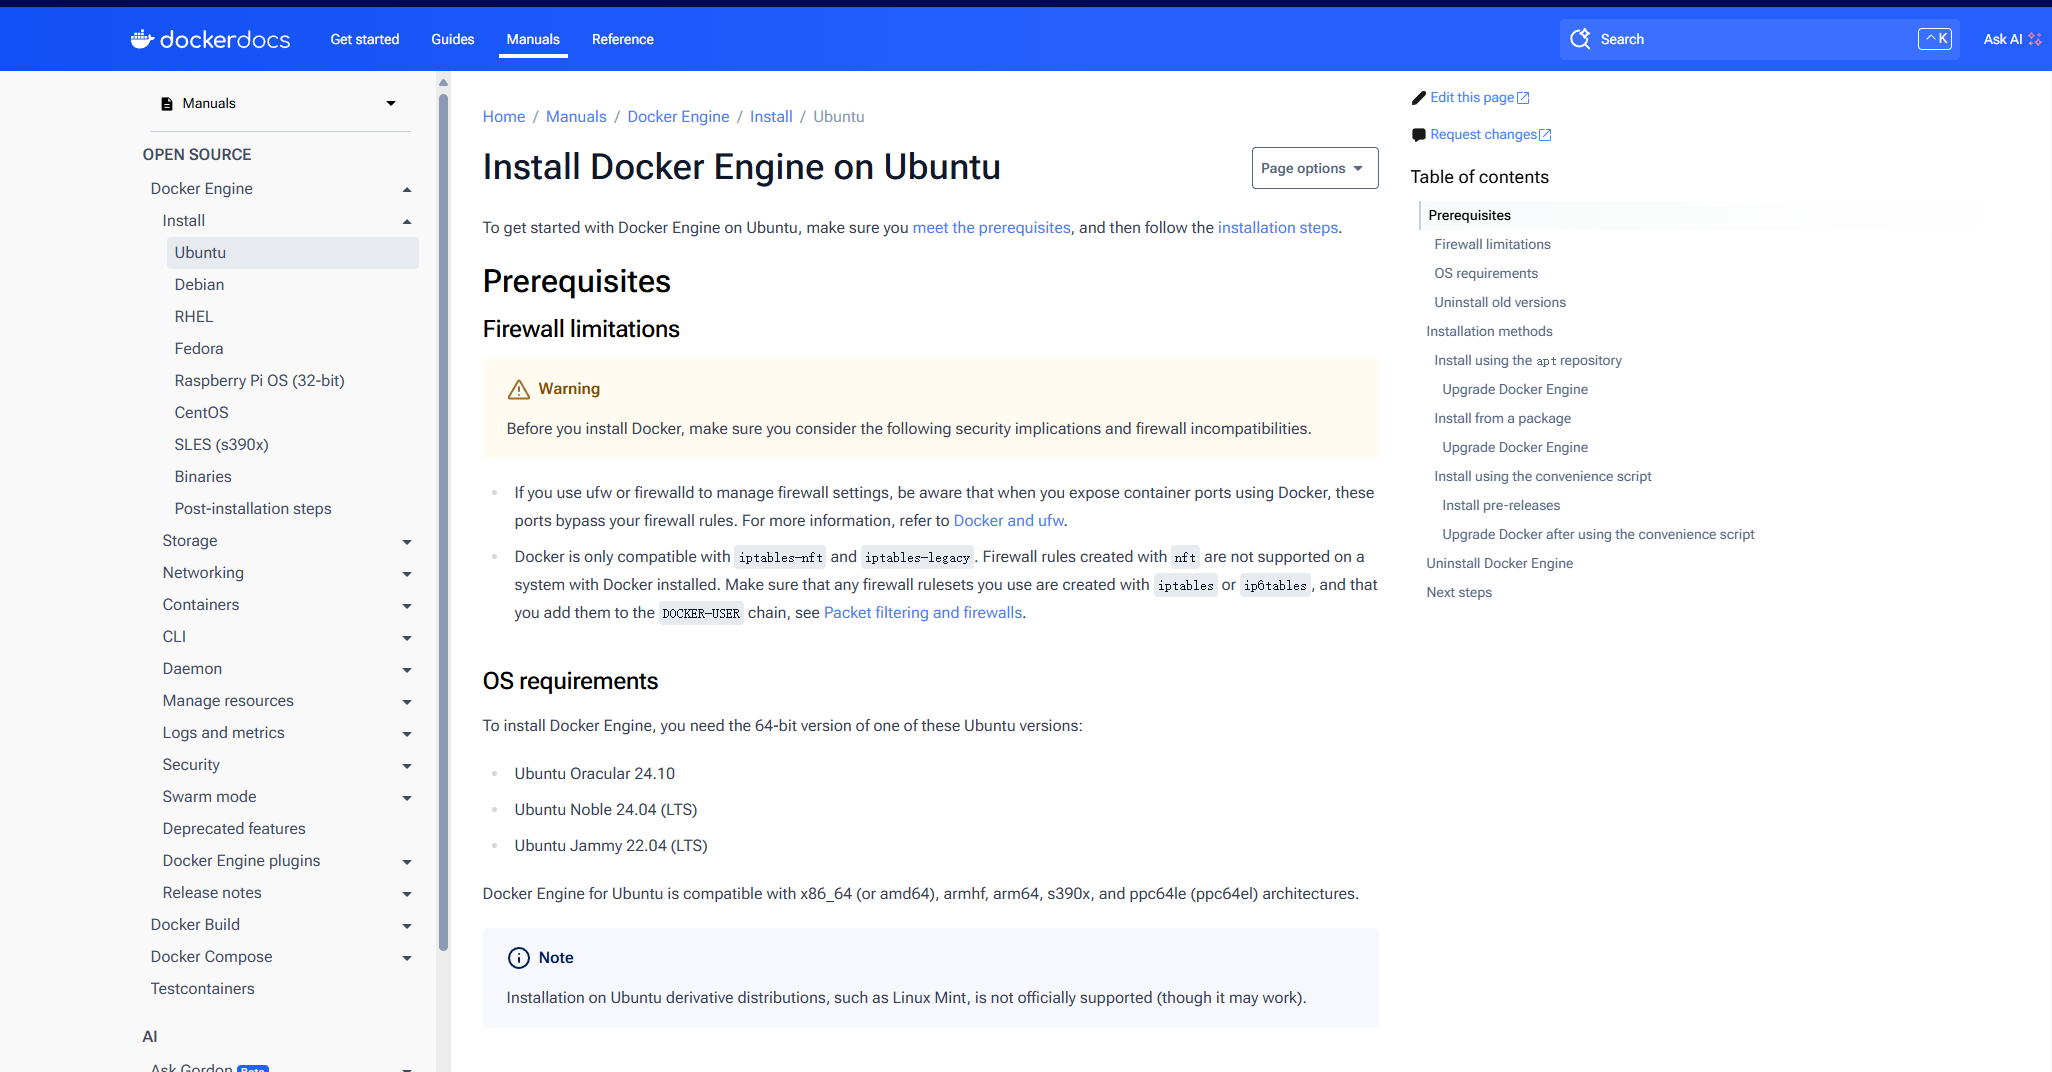The height and width of the screenshot is (1072, 2052).
Task: Click the pencil icon beside Edit this page
Action: (x=1418, y=97)
